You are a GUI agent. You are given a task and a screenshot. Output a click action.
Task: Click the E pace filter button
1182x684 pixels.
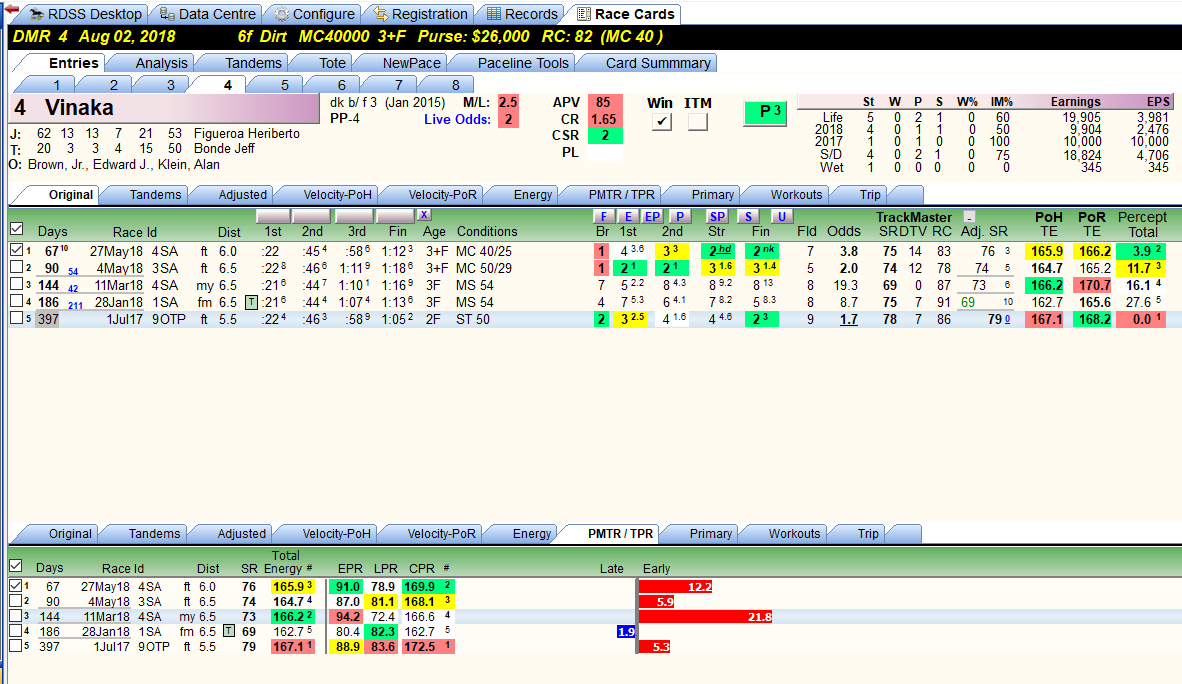(x=628, y=216)
